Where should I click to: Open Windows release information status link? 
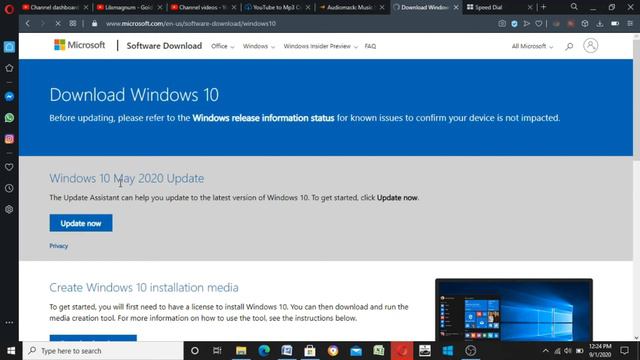pyautogui.click(x=263, y=118)
